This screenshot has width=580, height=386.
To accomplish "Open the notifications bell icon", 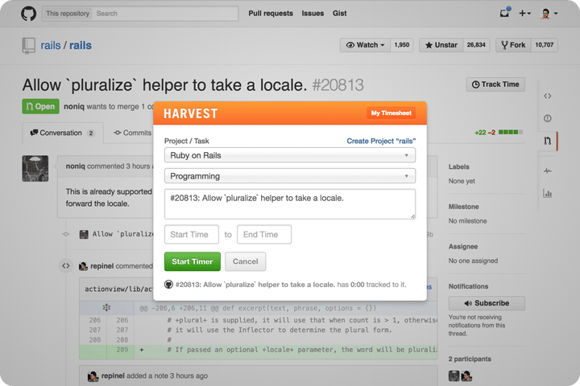I will pos(504,13).
